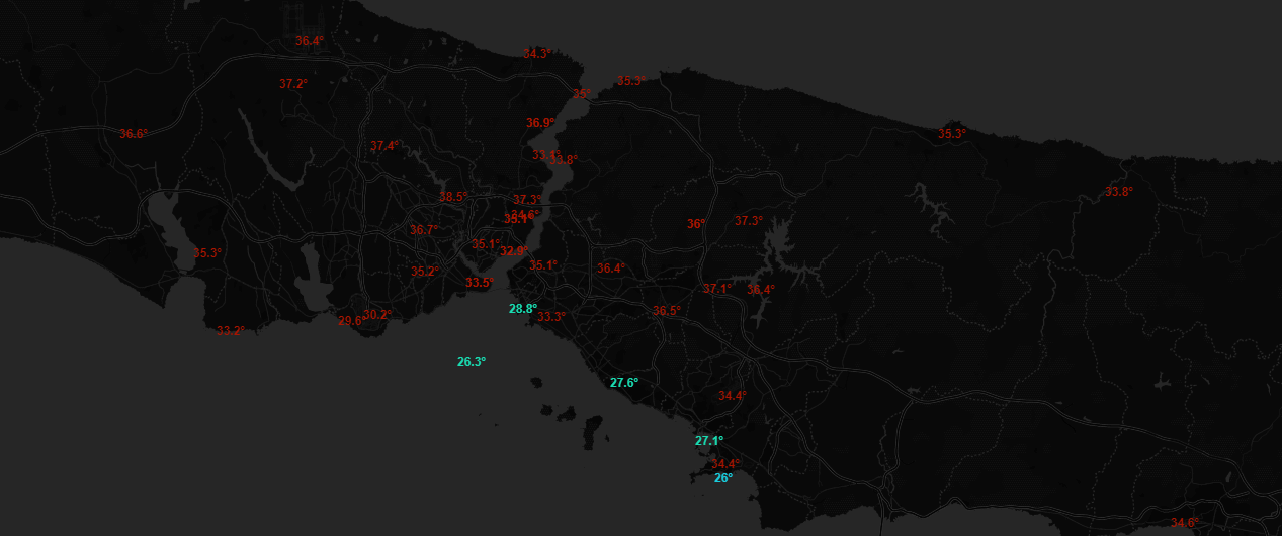The image size is (1282, 536).
Task: Click the 33.2° temperature label
Action: 231,331
